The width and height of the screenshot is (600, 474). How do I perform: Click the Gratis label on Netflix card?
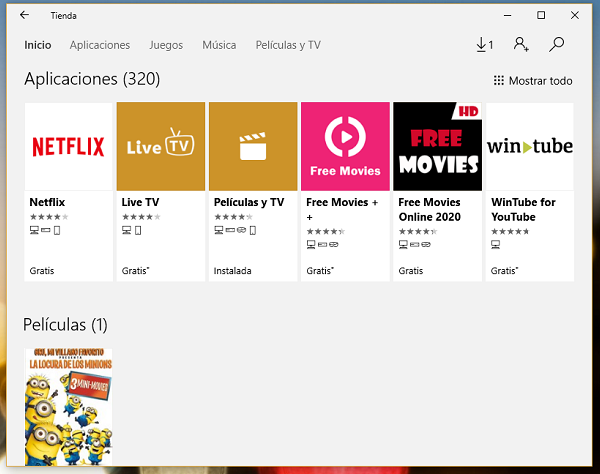tap(42, 271)
